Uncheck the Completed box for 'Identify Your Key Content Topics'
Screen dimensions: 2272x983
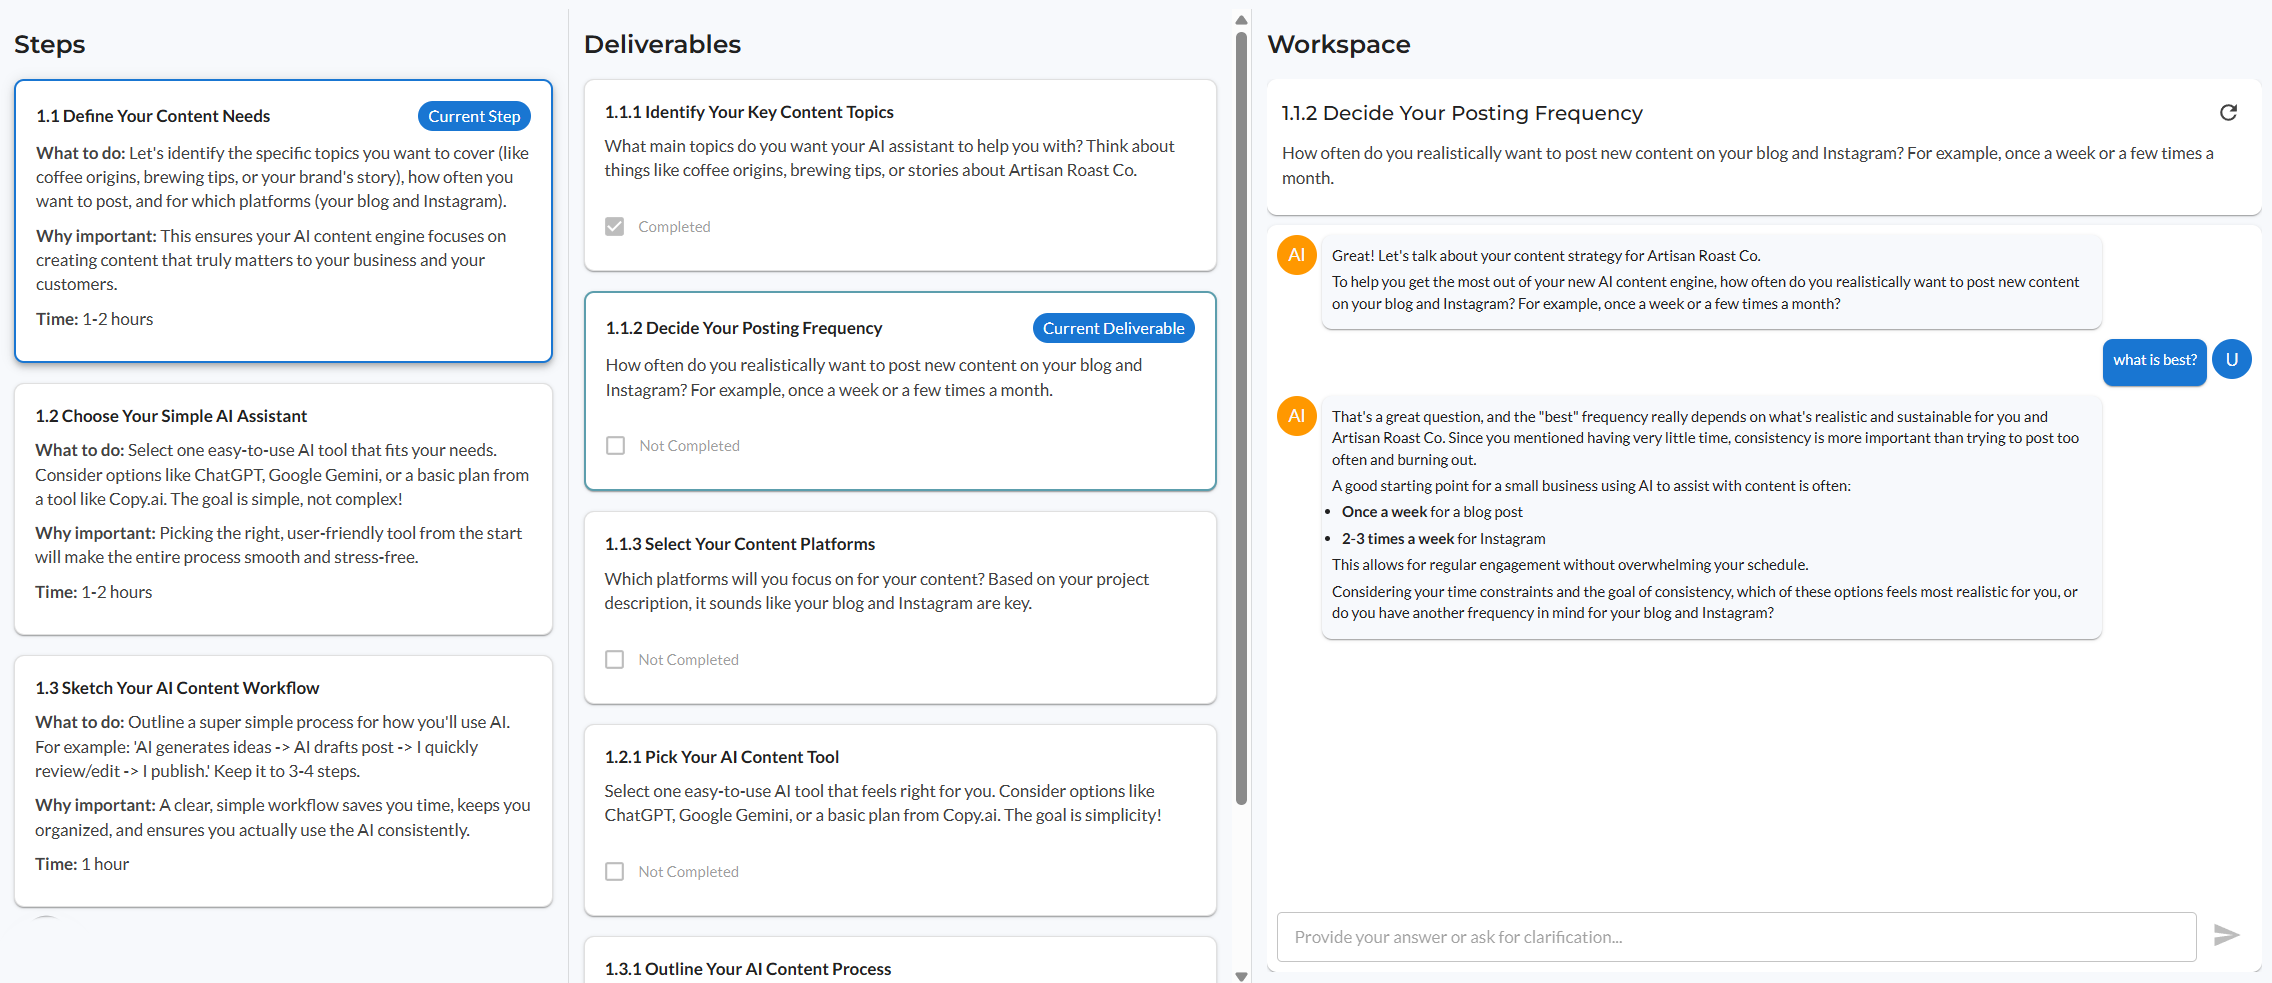point(614,226)
